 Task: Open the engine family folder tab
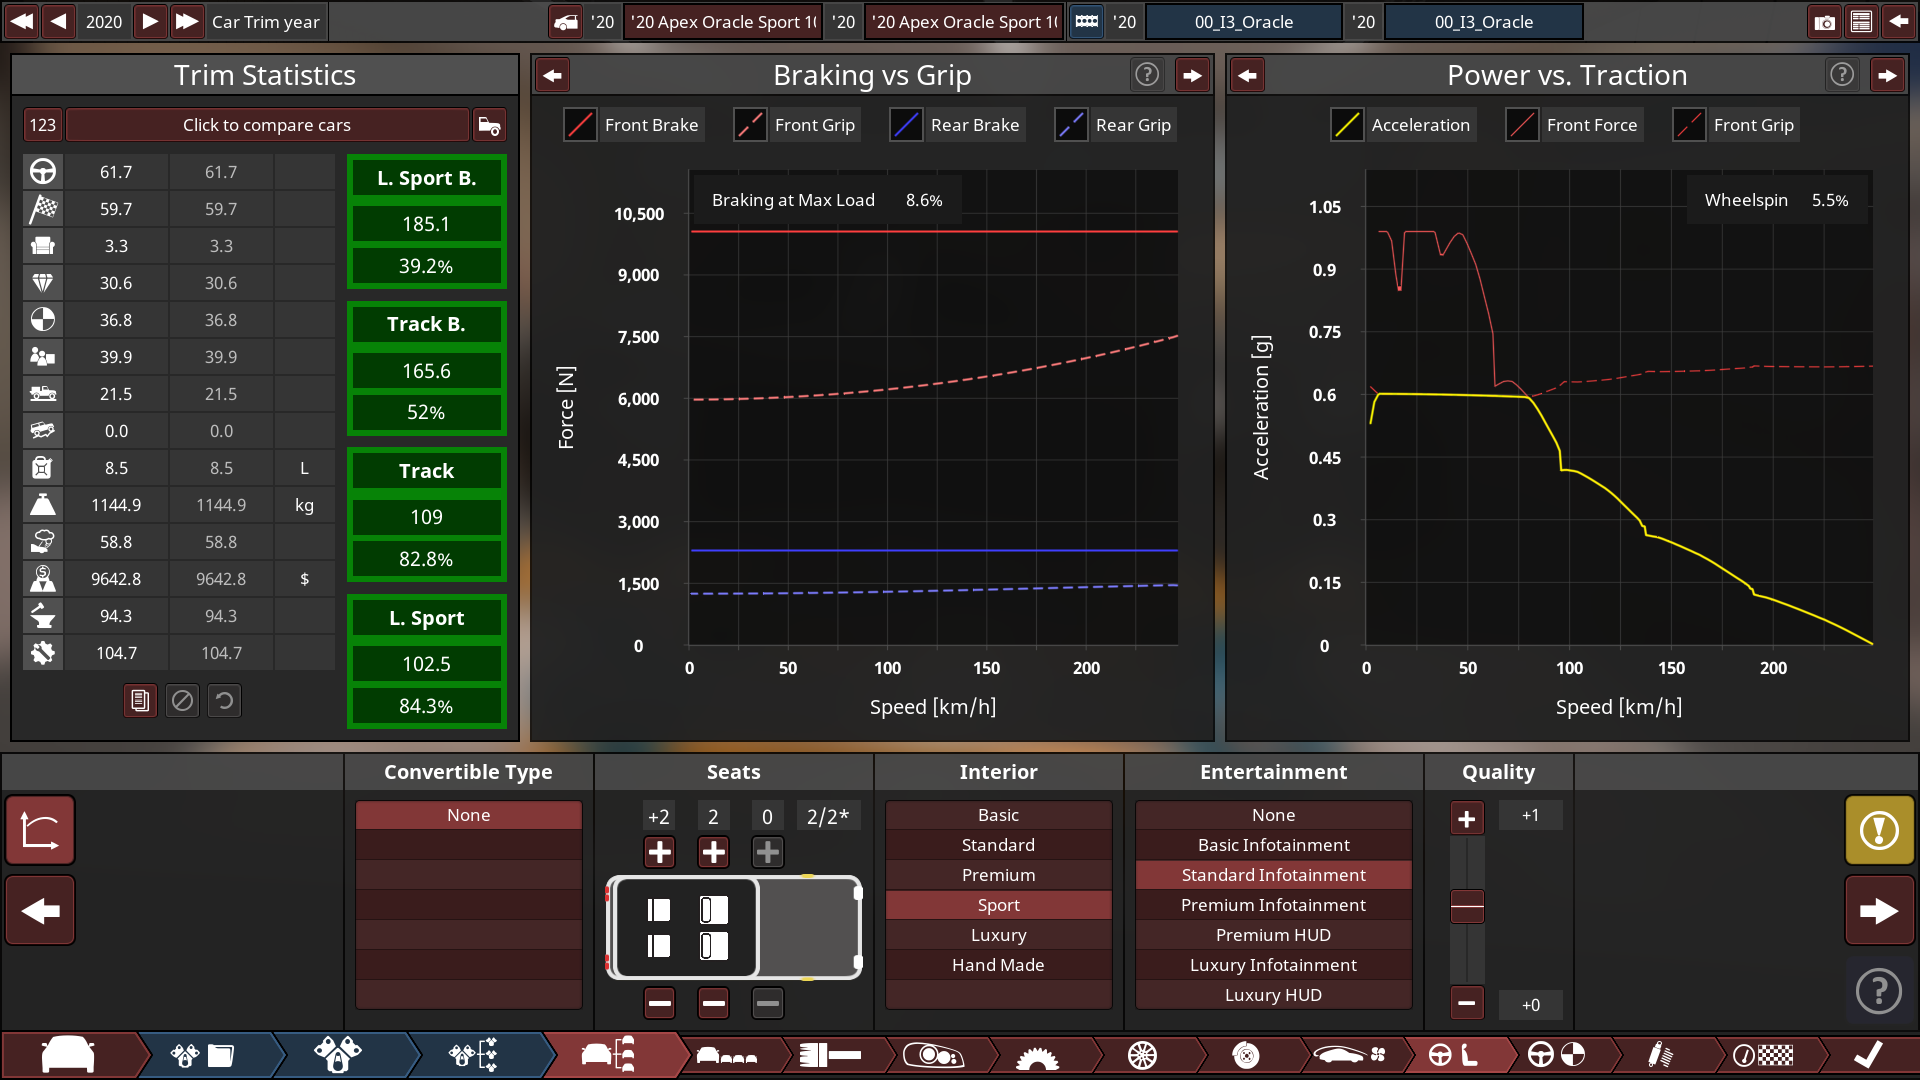[x=201, y=1055]
